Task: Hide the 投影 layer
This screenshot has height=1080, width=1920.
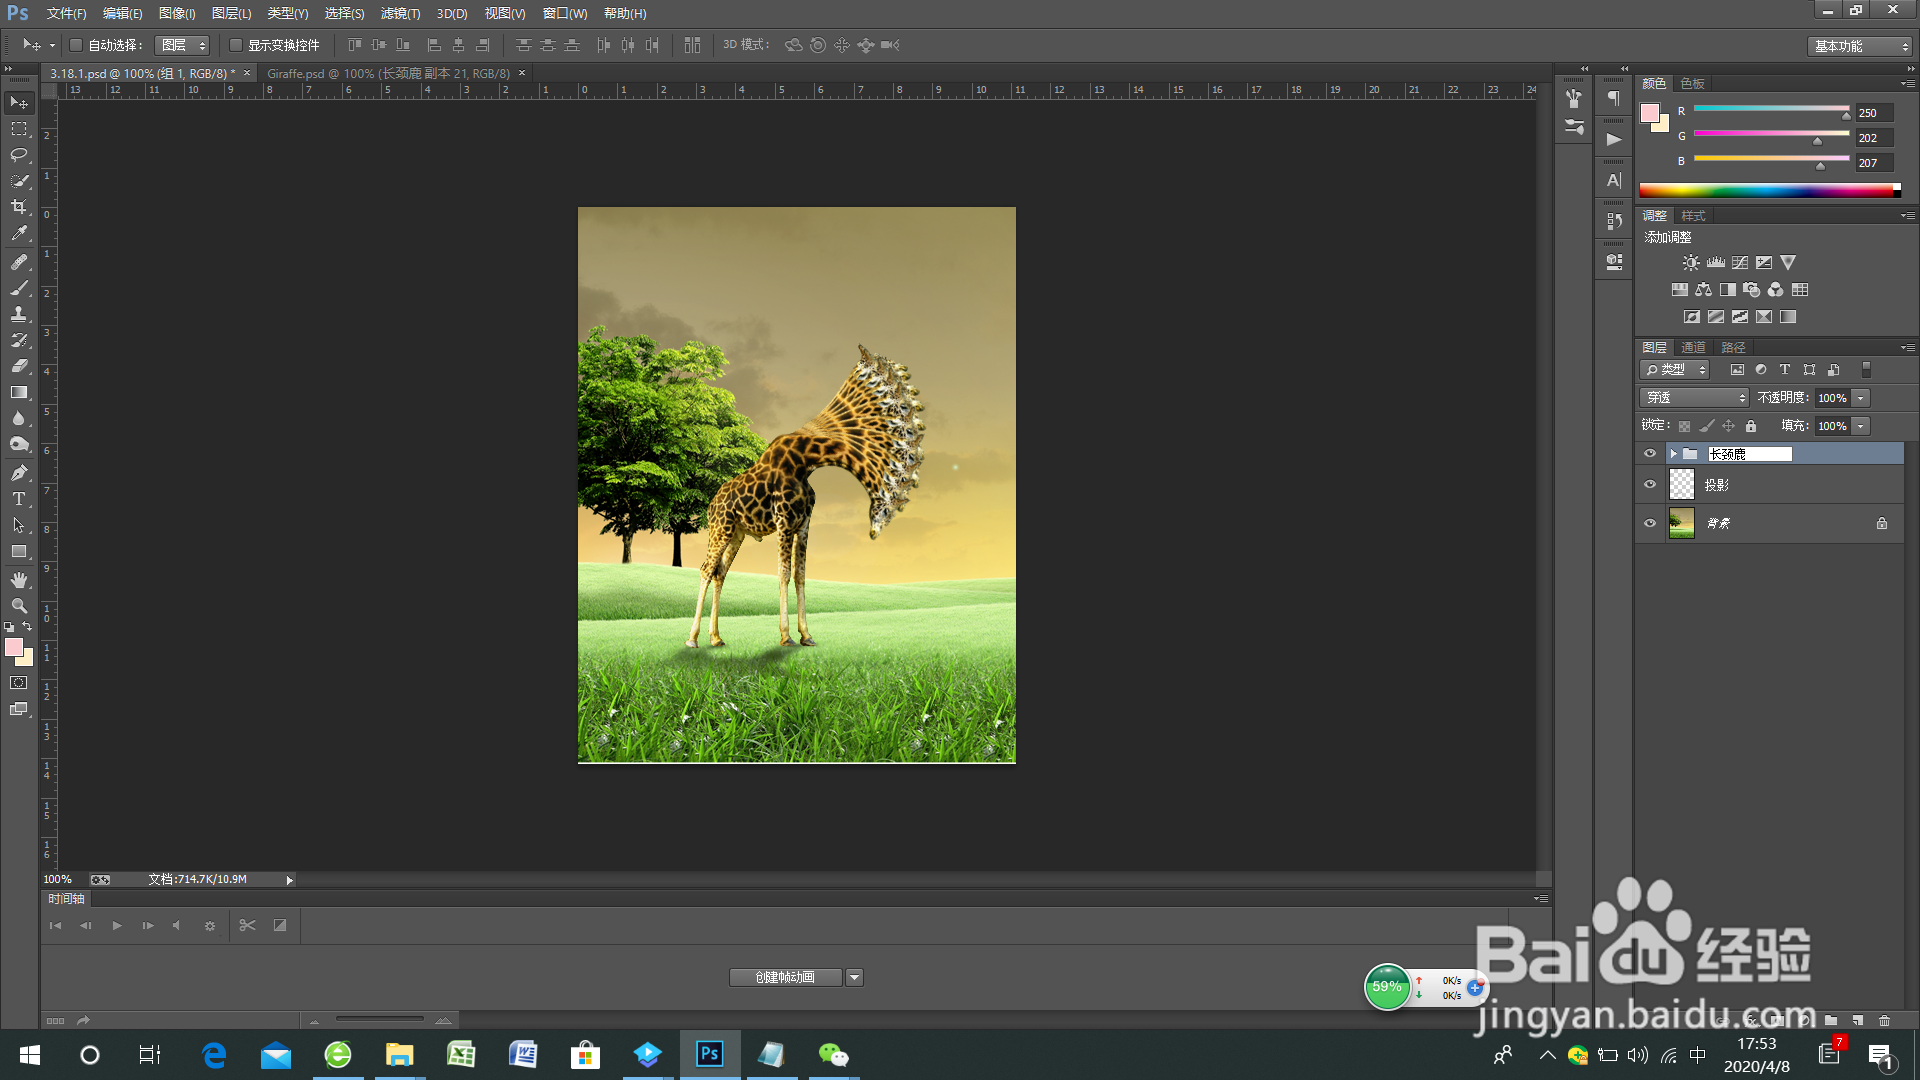Action: (x=1650, y=485)
